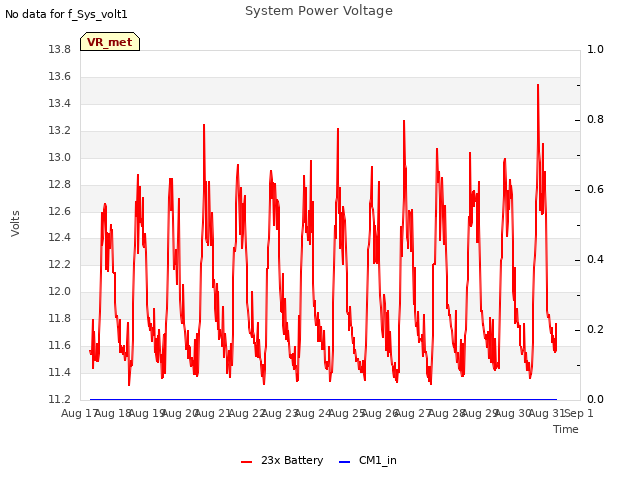This screenshot has width=640, height=480.
Task: Select the 23x Battery legend entry
Action: tap(282, 460)
